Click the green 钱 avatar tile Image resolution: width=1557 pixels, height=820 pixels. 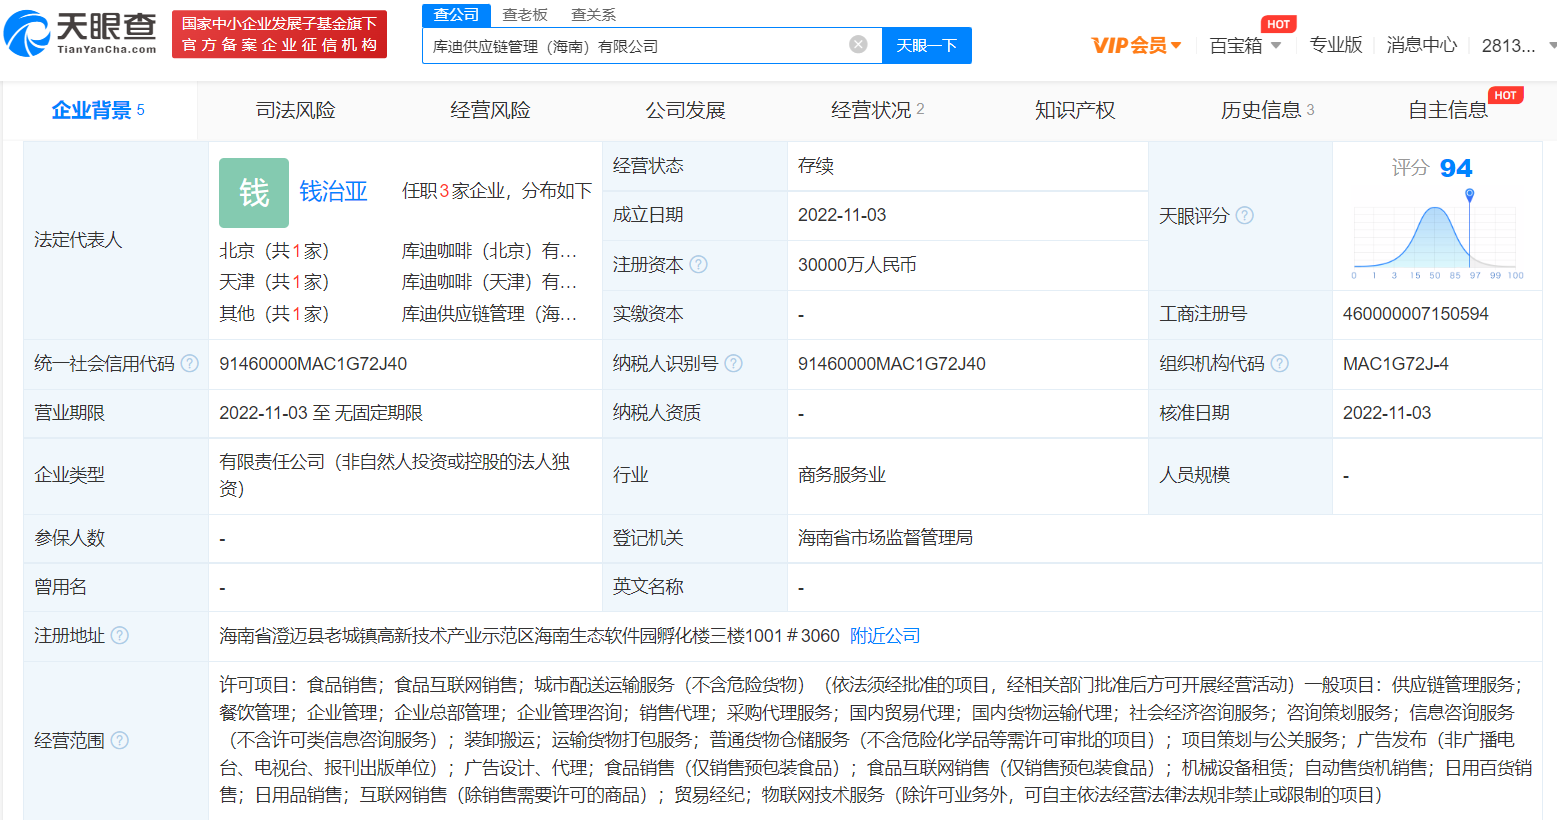[x=254, y=193]
